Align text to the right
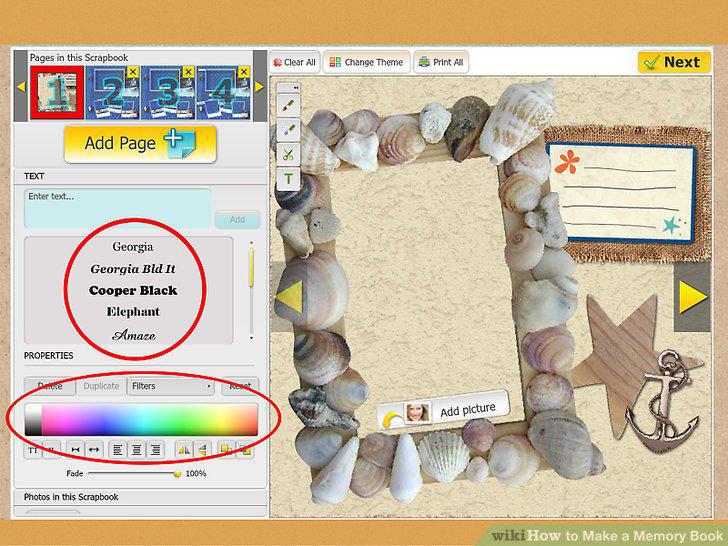The height and width of the screenshot is (546, 728). click(155, 449)
